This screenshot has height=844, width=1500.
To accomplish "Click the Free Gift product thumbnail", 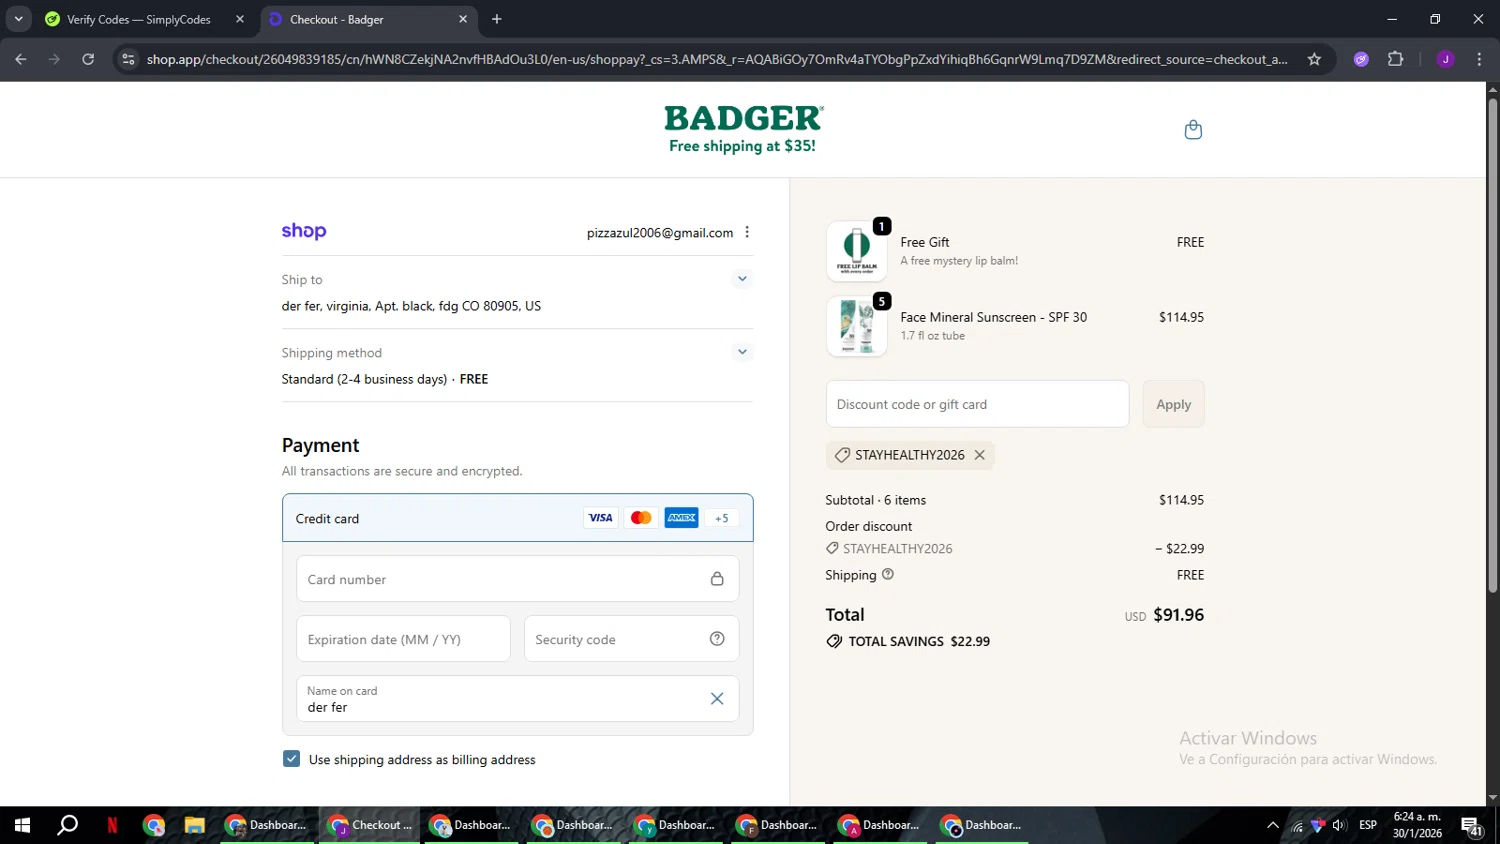I will pos(857,251).
